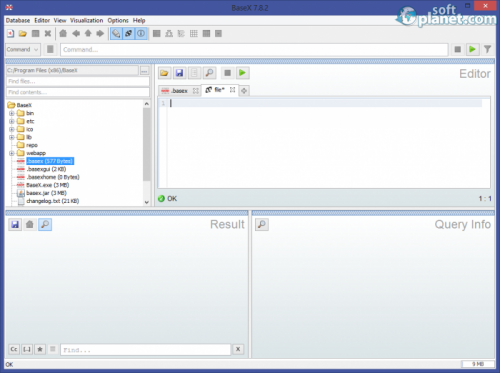Open the Visualization menu
500x373 pixels.
[x=87, y=20]
